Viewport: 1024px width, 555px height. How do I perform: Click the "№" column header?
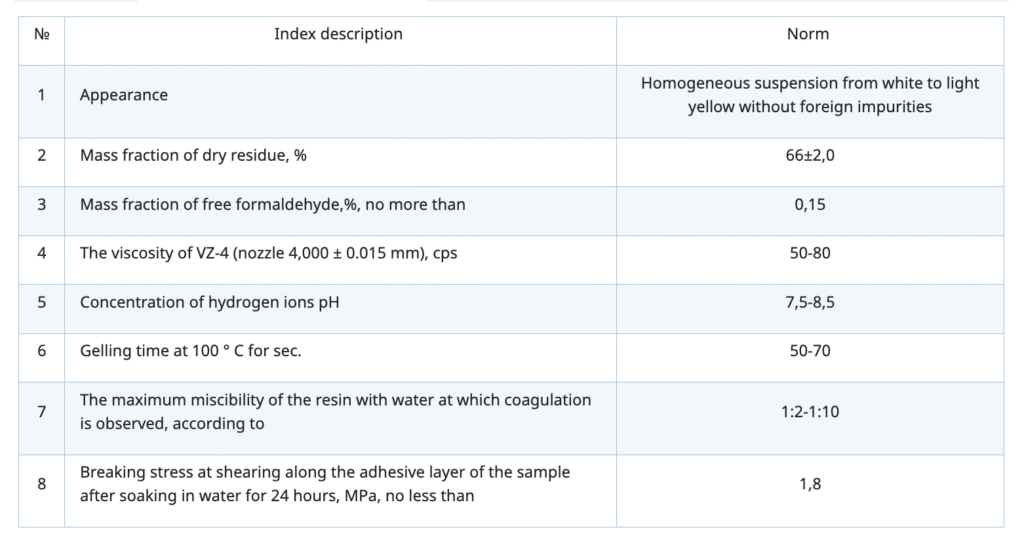[42, 34]
